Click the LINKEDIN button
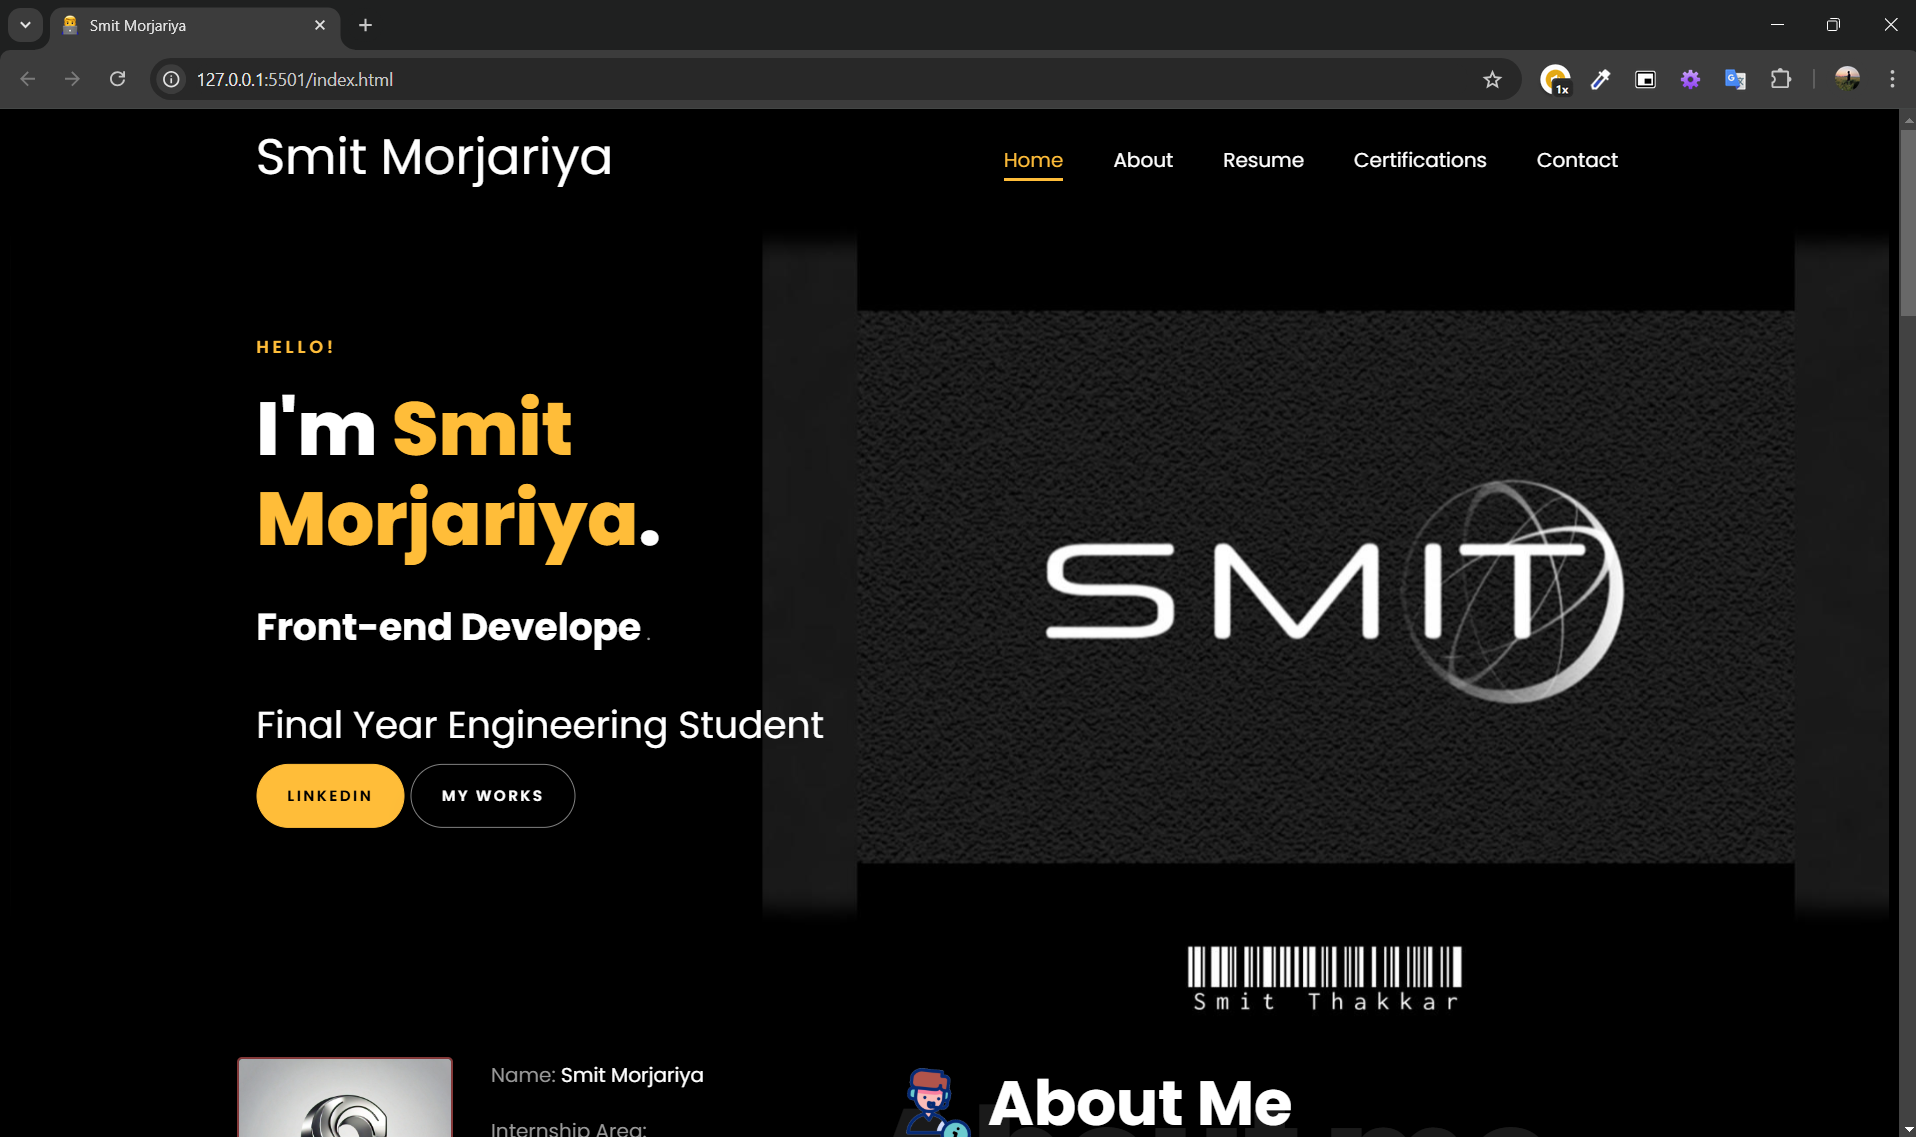Image resolution: width=1916 pixels, height=1137 pixels. pos(329,795)
